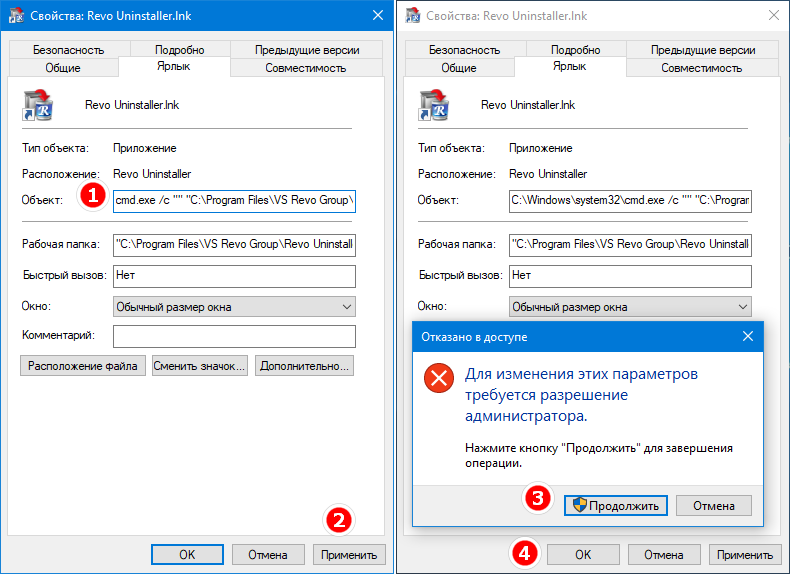Click the Приложение value in the left window
Image resolution: width=790 pixels, height=574 pixels.
tap(145, 148)
